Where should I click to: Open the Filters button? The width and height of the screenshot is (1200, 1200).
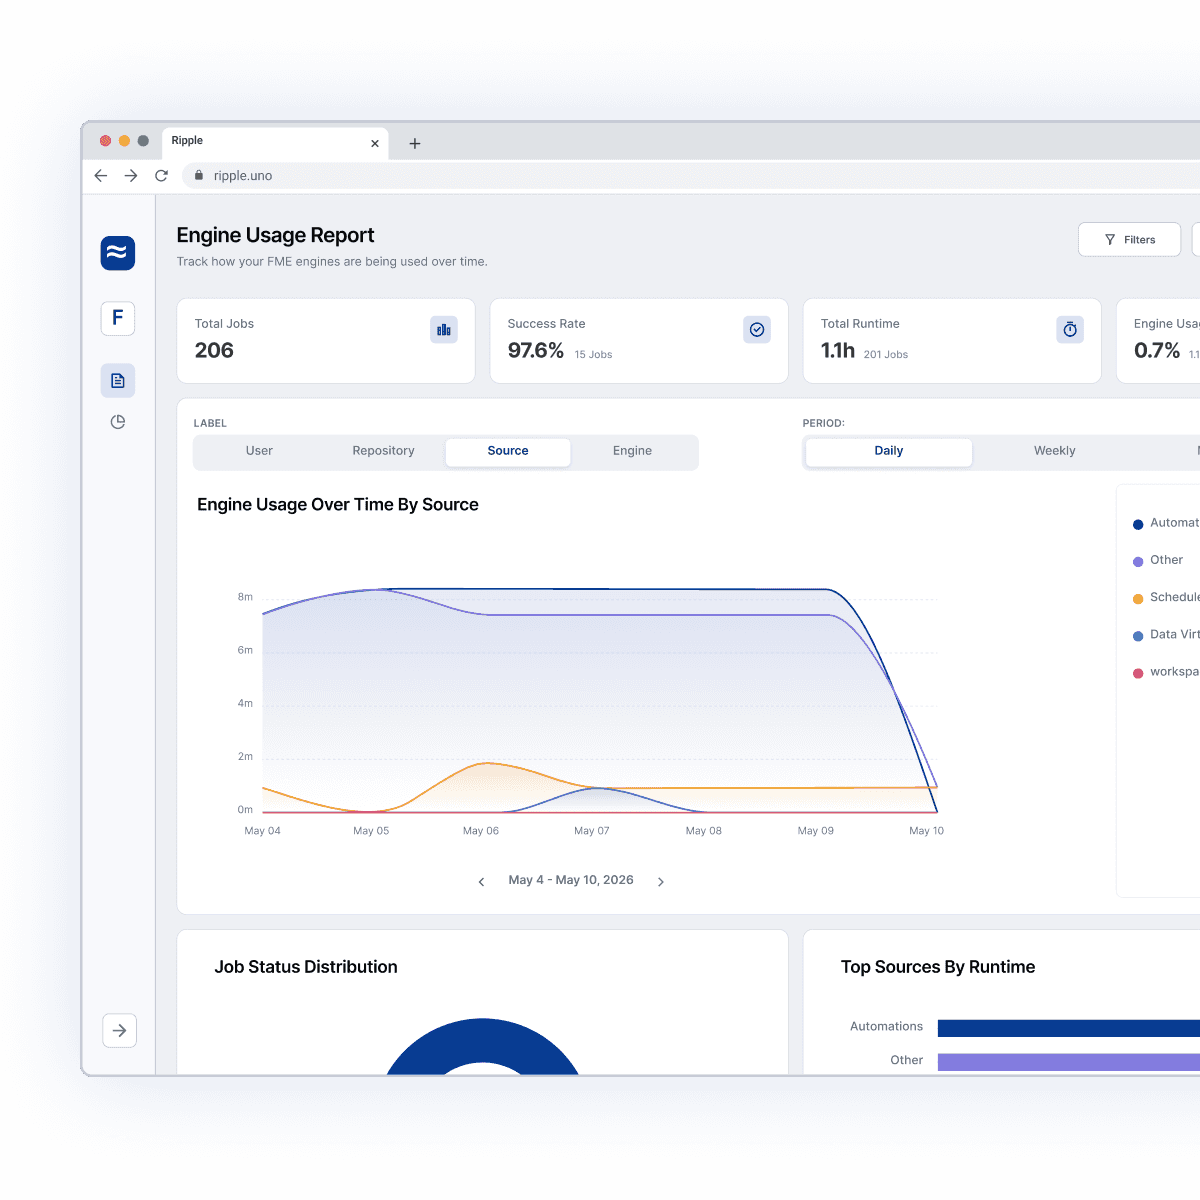coord(1130,240)
